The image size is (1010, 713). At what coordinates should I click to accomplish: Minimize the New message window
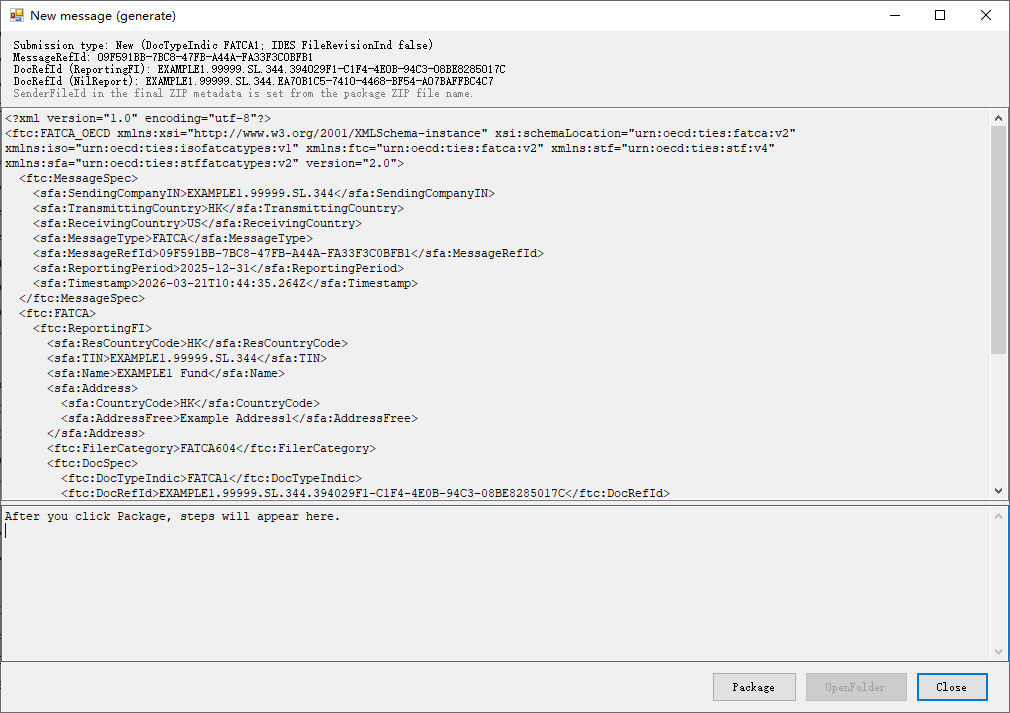[x=895, y=16]
